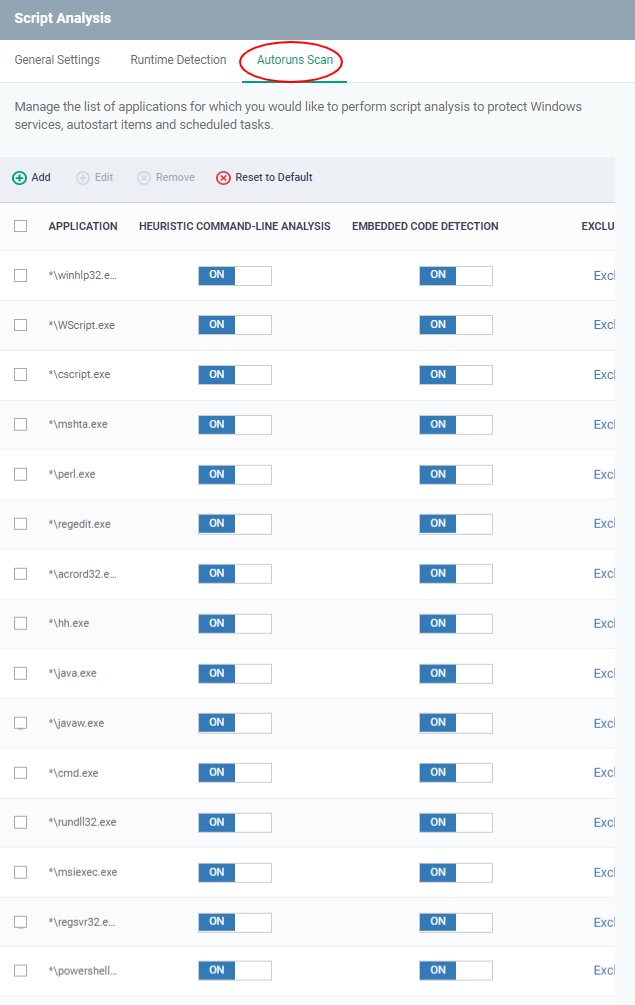
Task: Open Exclusions link for *\winhlp32 row
Action: pos(604,276)
